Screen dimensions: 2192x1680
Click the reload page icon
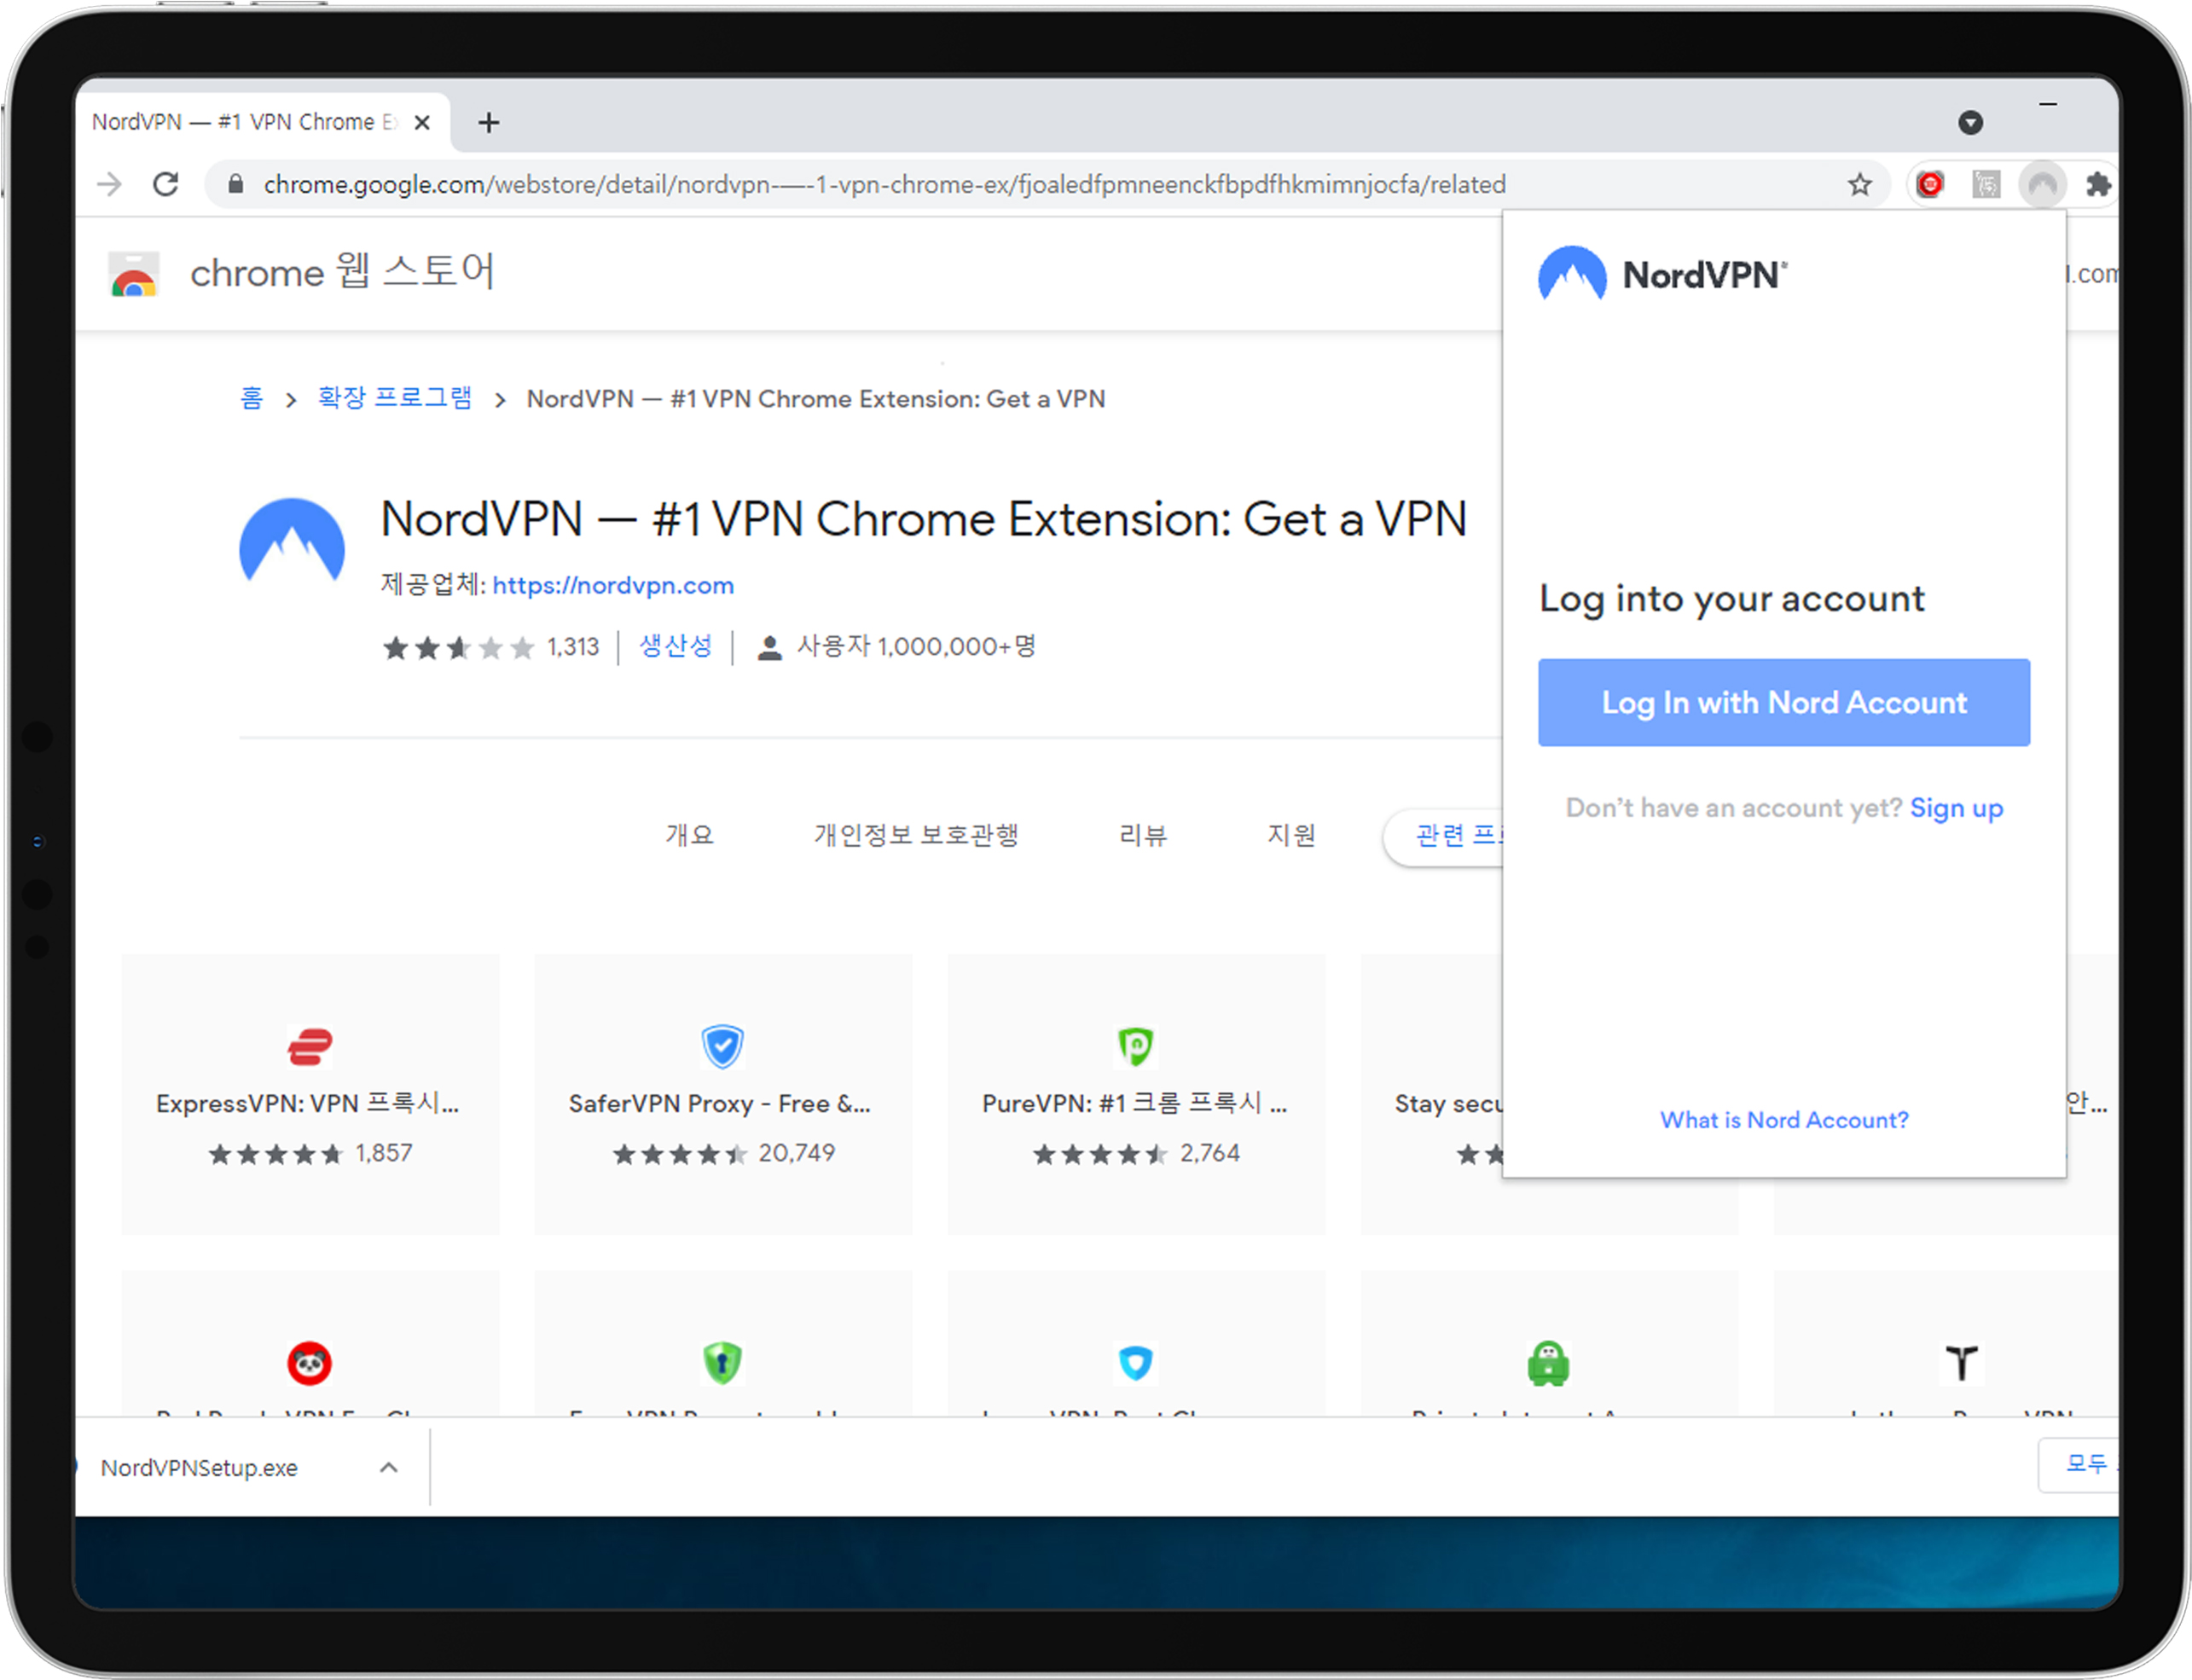166,185
